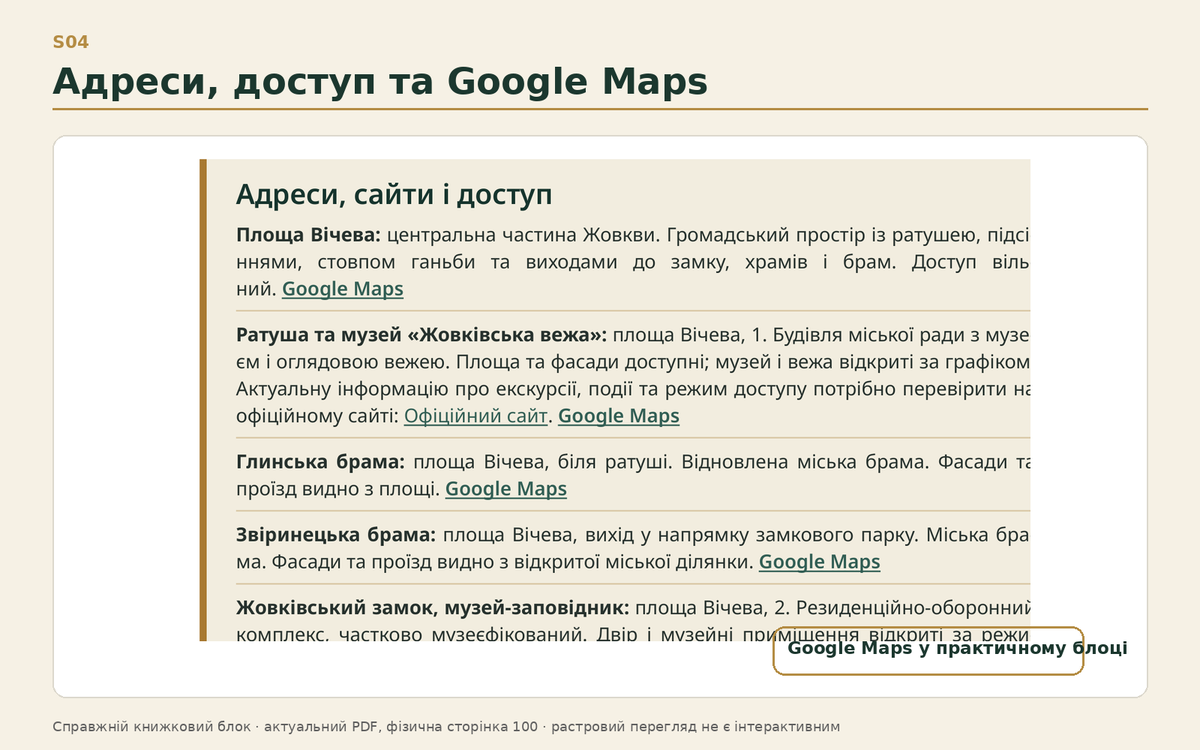Open the Офіційний сайт link

point(476,416)
